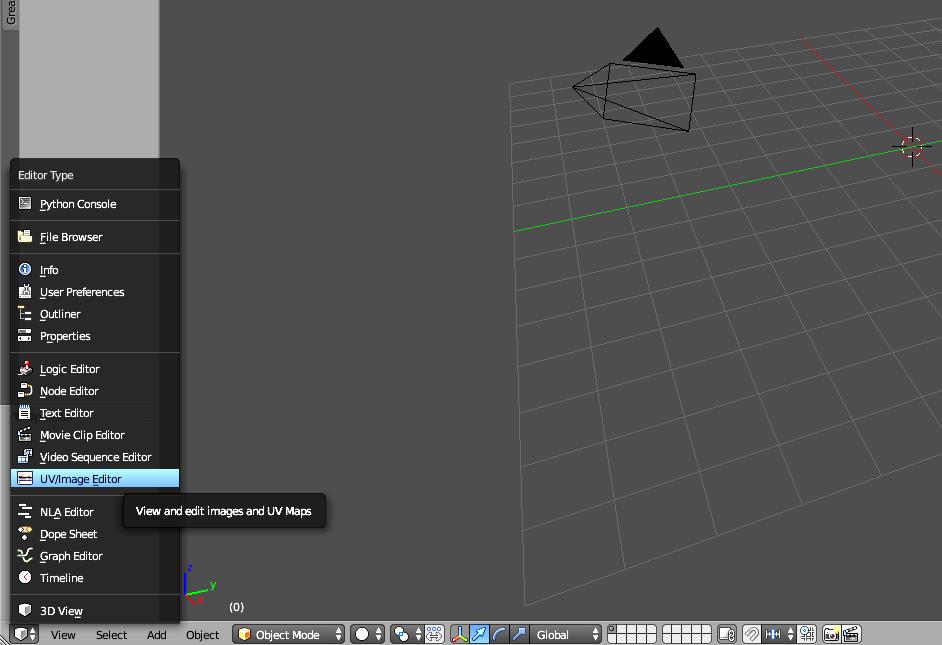Toggle the 3D manipulator widget
This screenshot has height=645, width=942.
(x=460, y=634)
